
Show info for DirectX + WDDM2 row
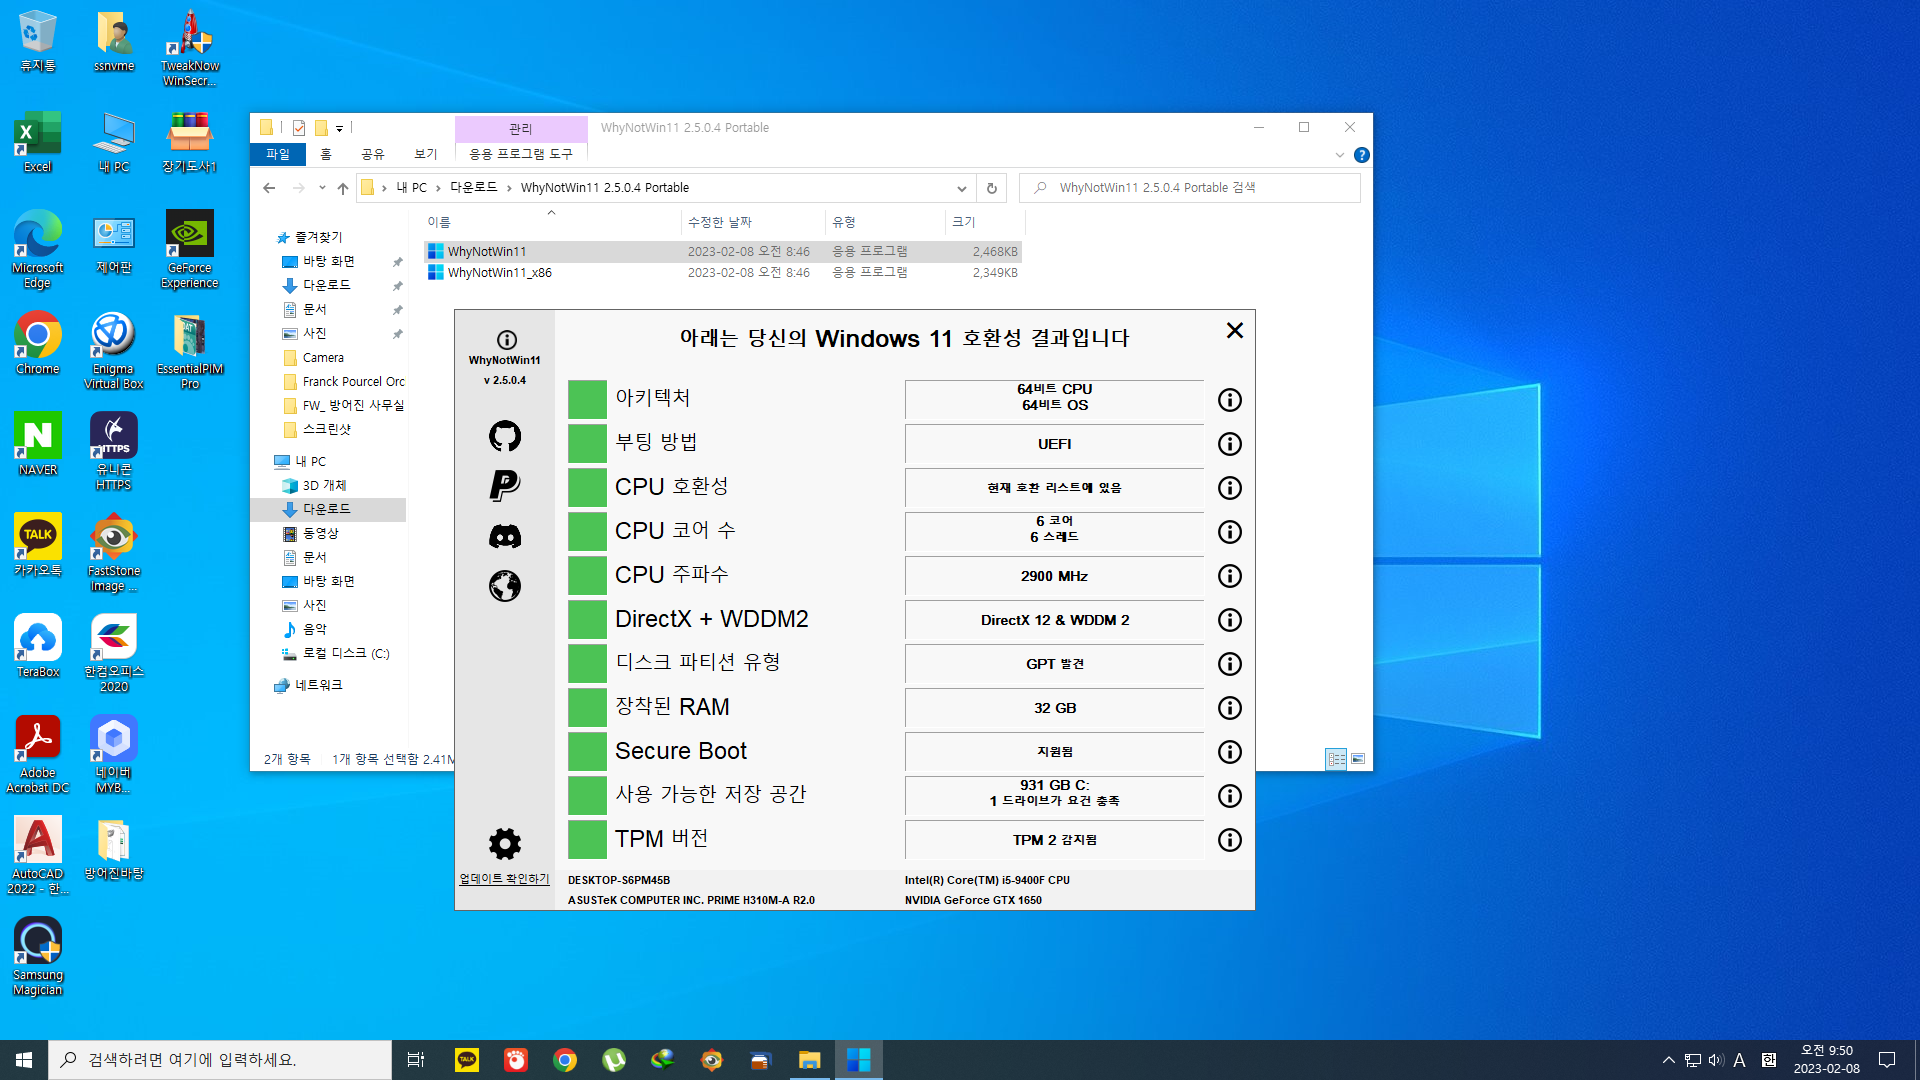pos(1230,620)
